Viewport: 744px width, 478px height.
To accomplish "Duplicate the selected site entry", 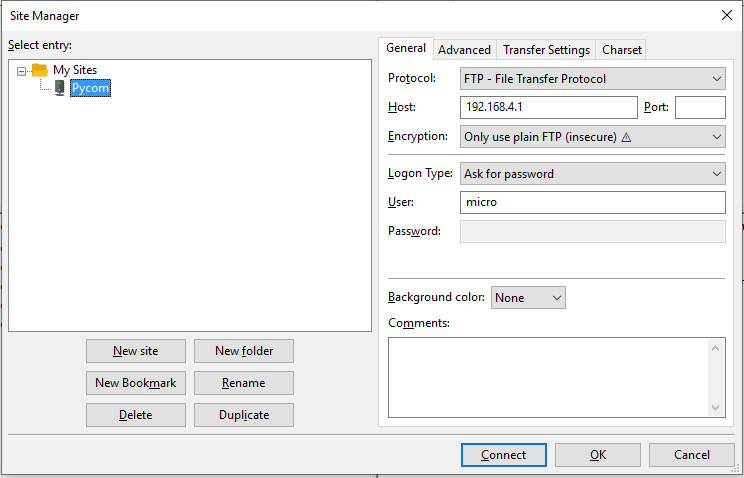I will click(x=243, y=415).
